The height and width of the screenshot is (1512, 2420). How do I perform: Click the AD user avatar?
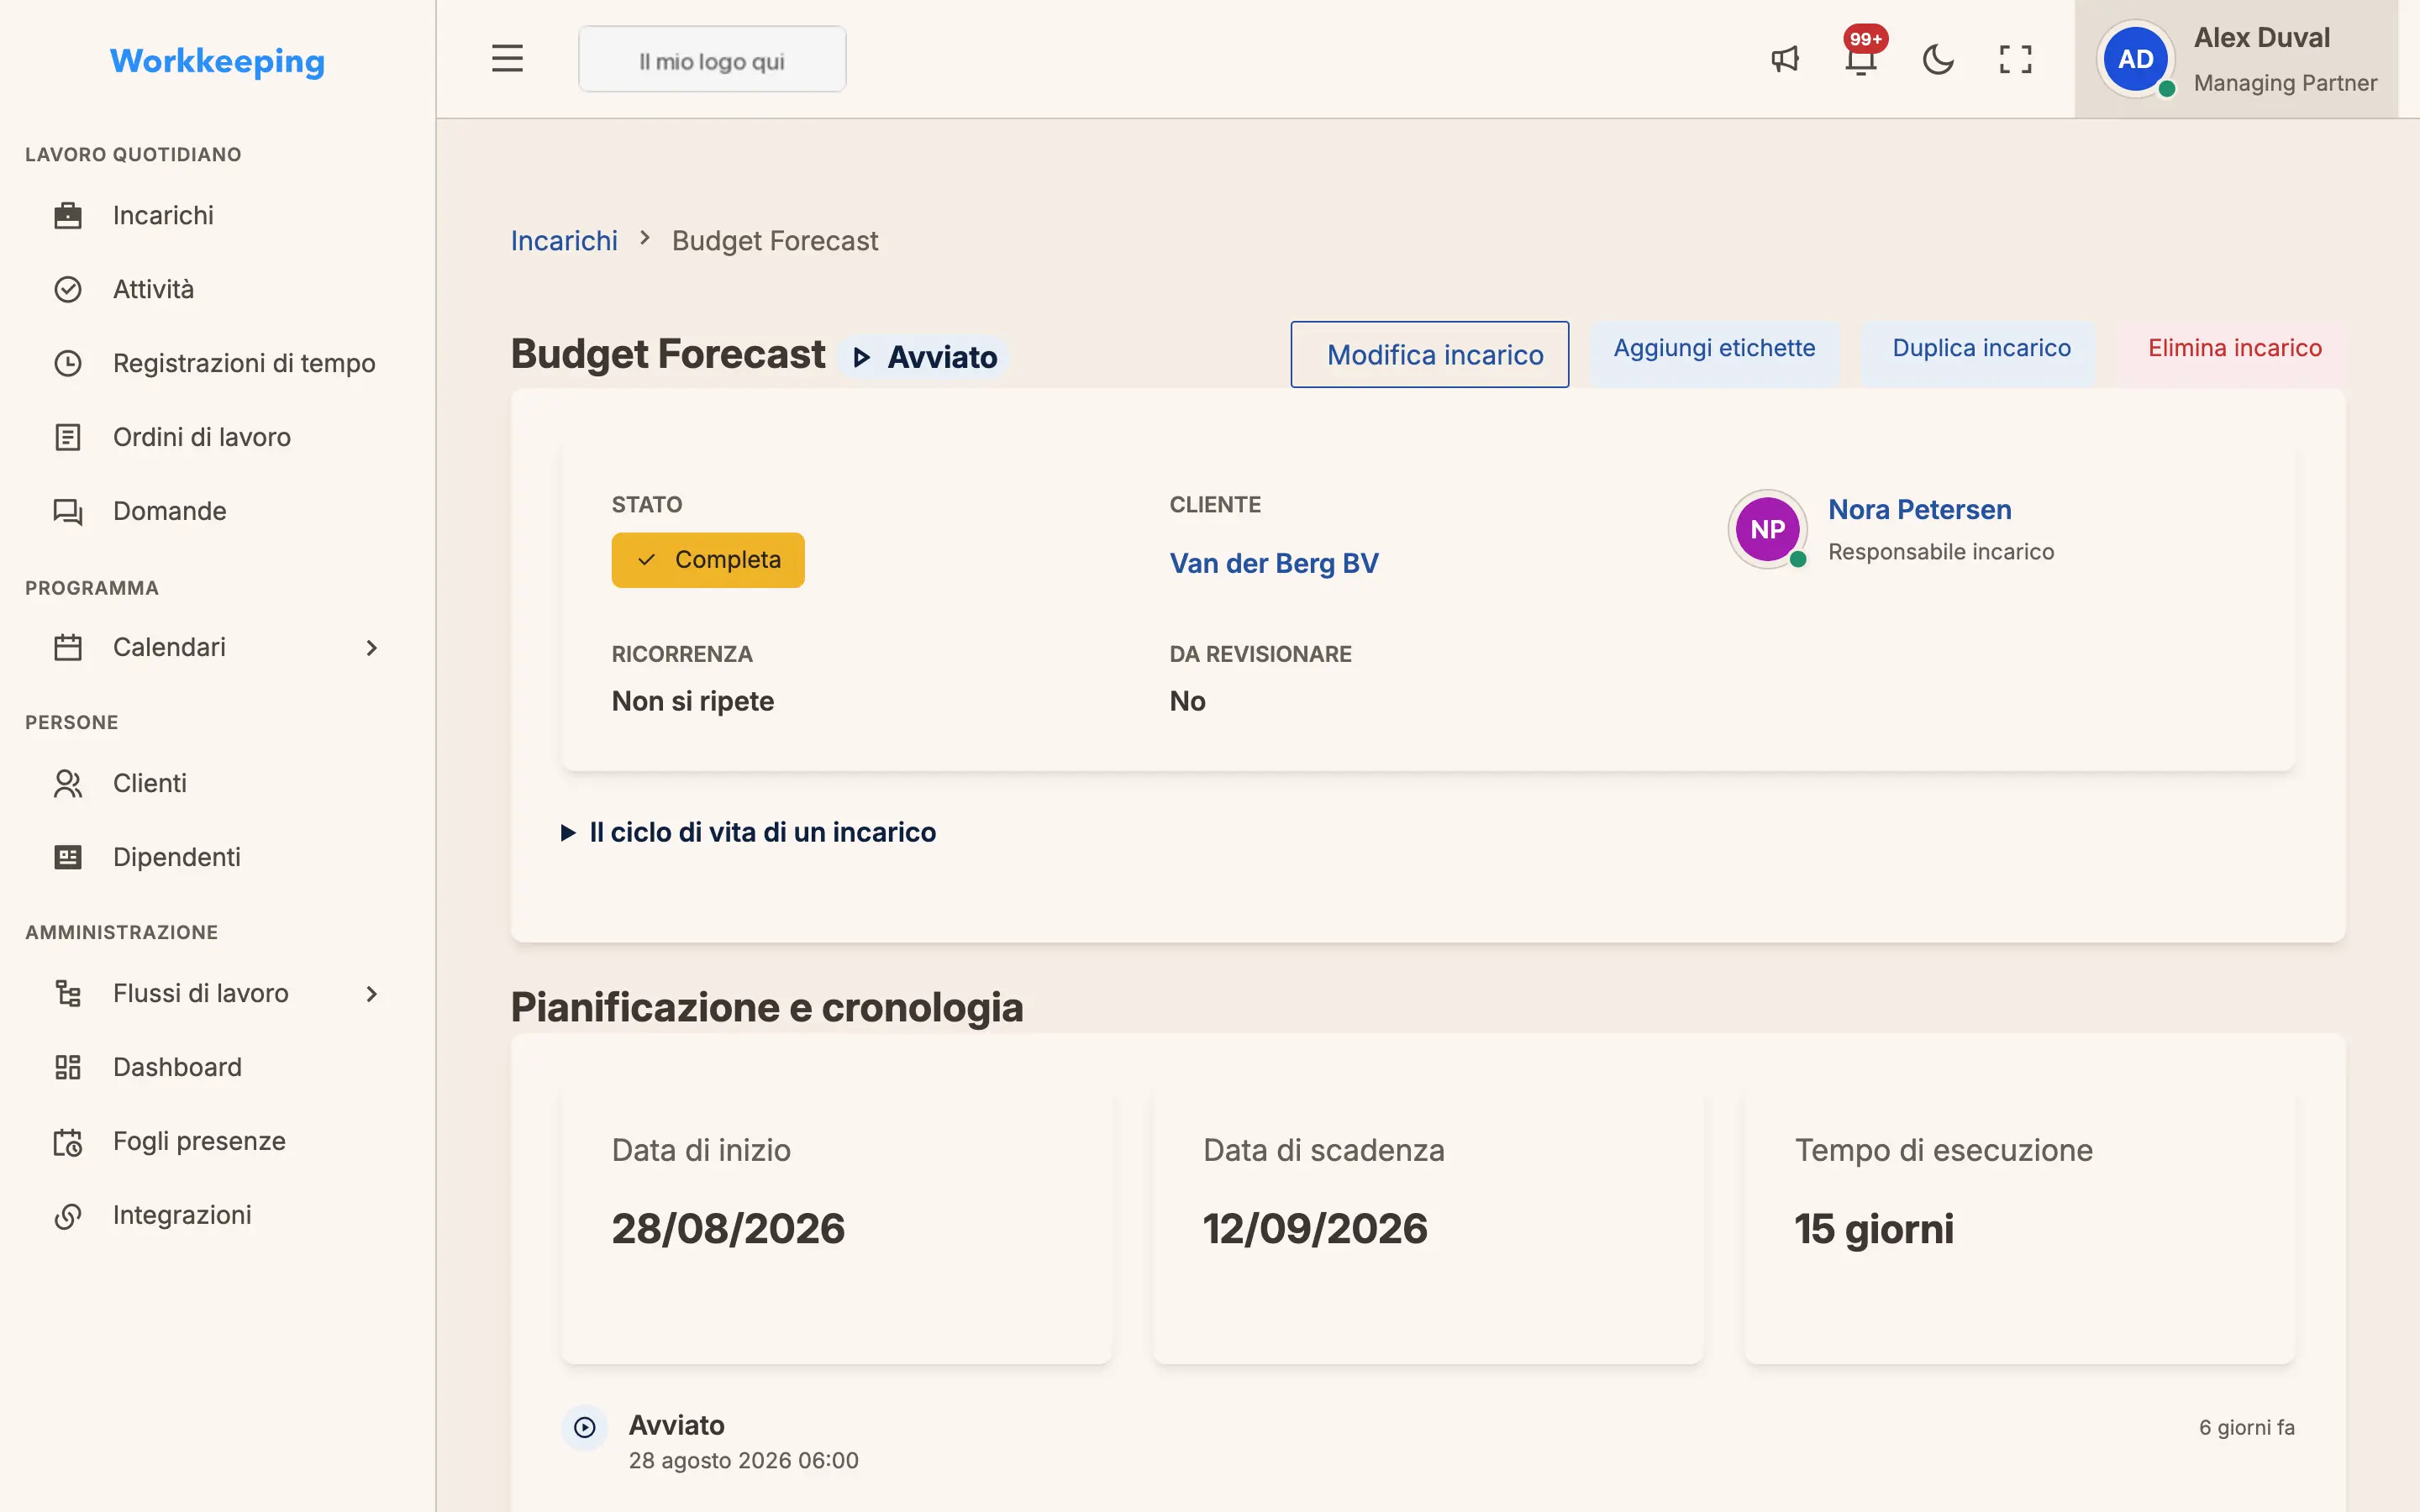[x=2135, y=59]
